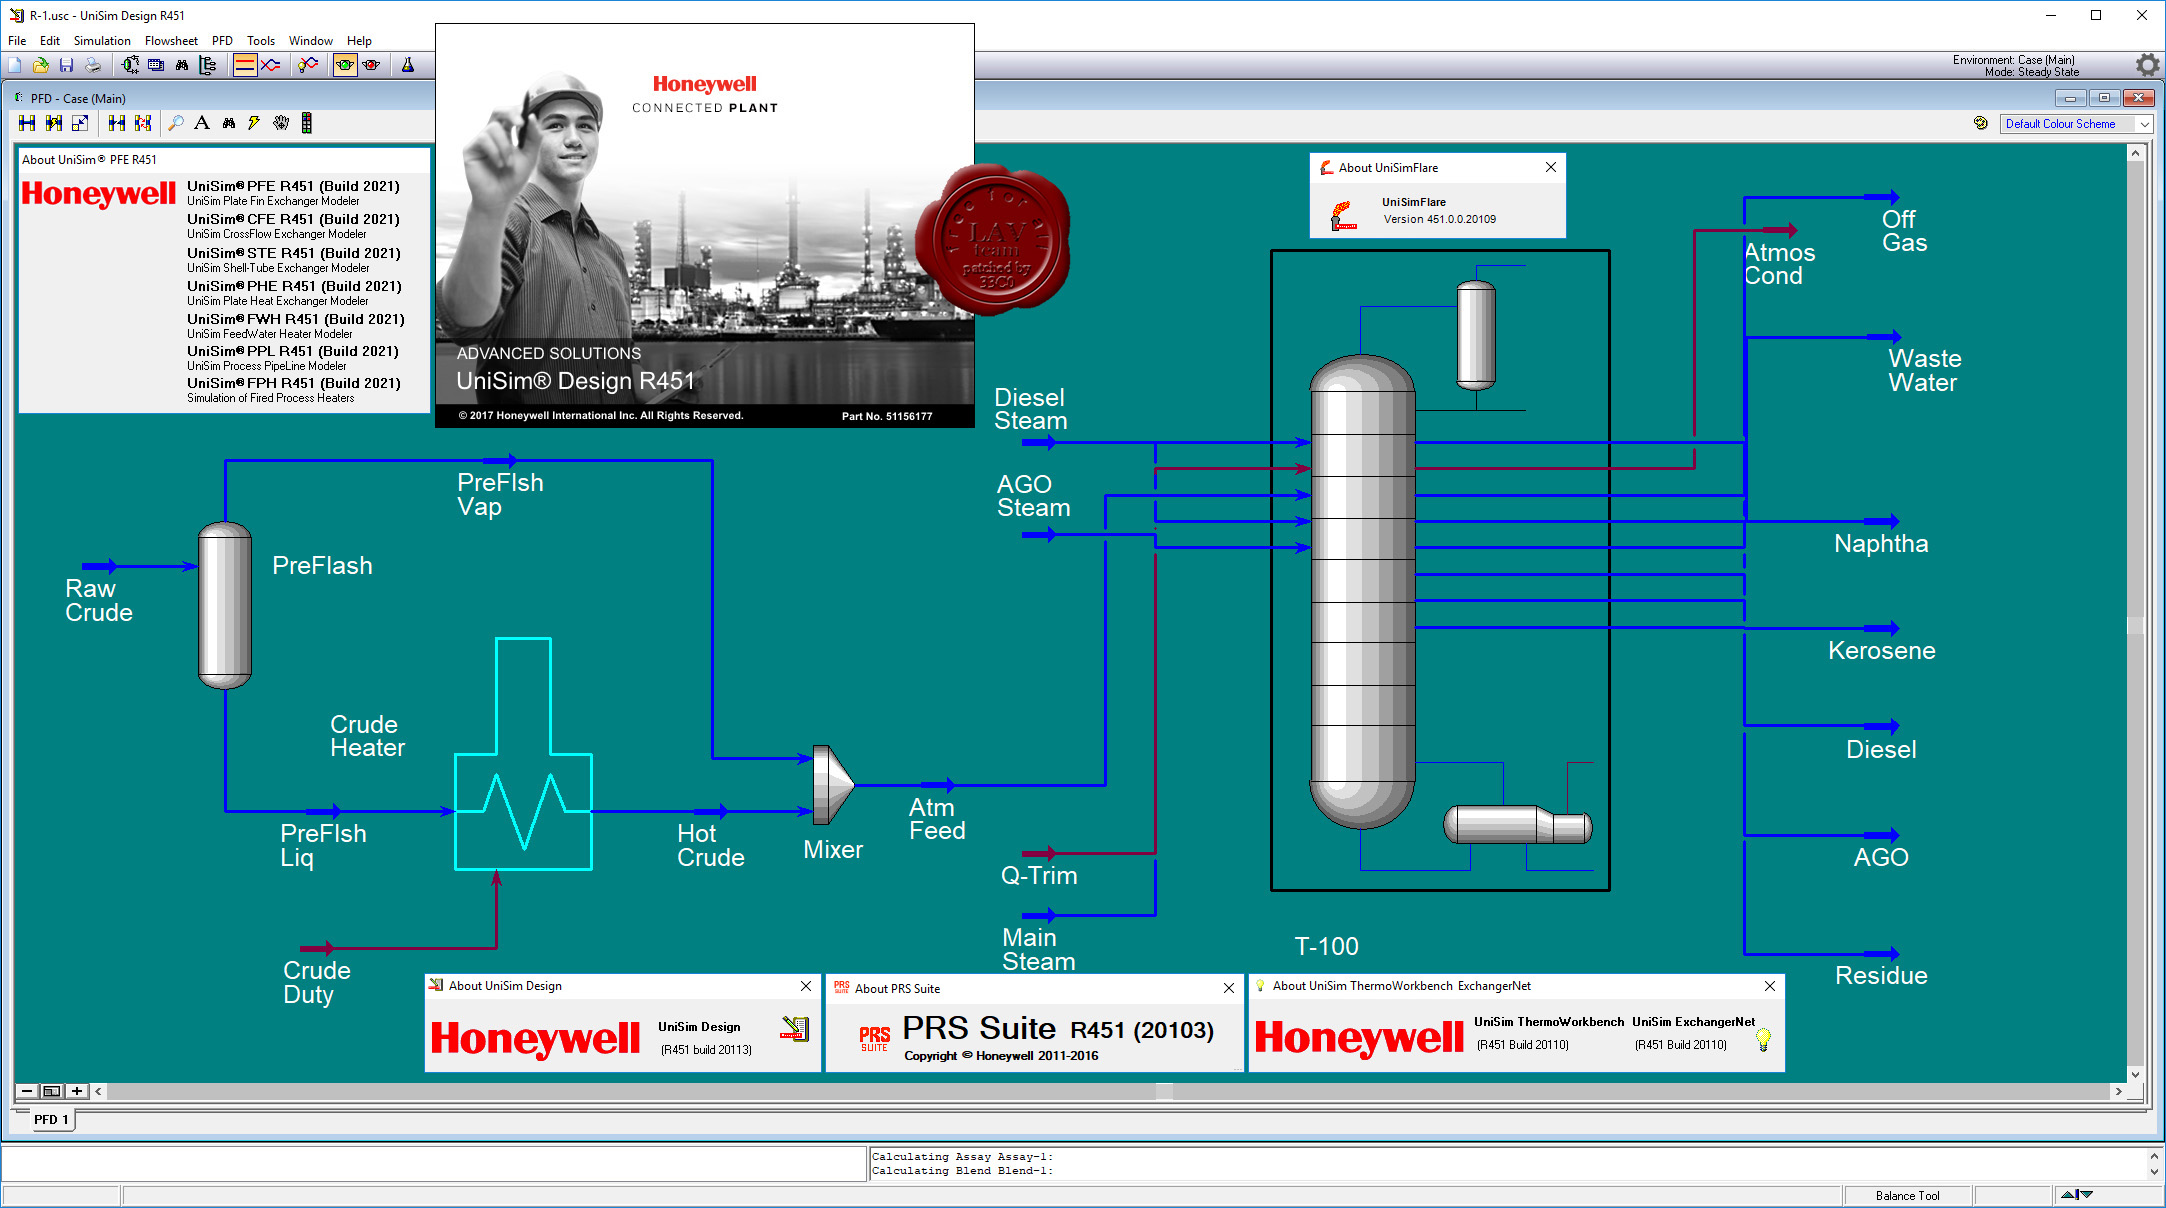Viewport: 2166px width, 1208px height.
Task: Select the hand pan tool icon
Action: [281, 123]
